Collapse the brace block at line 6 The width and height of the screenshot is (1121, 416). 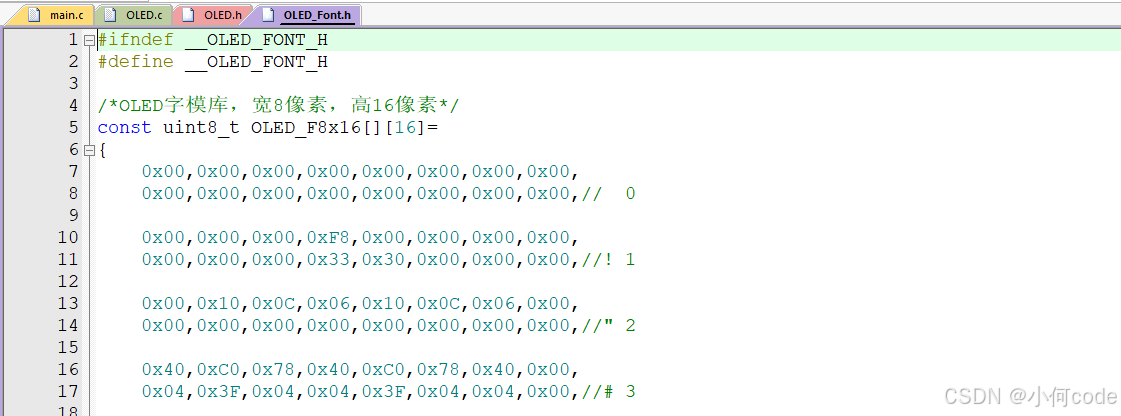click(x=89, y=150)
